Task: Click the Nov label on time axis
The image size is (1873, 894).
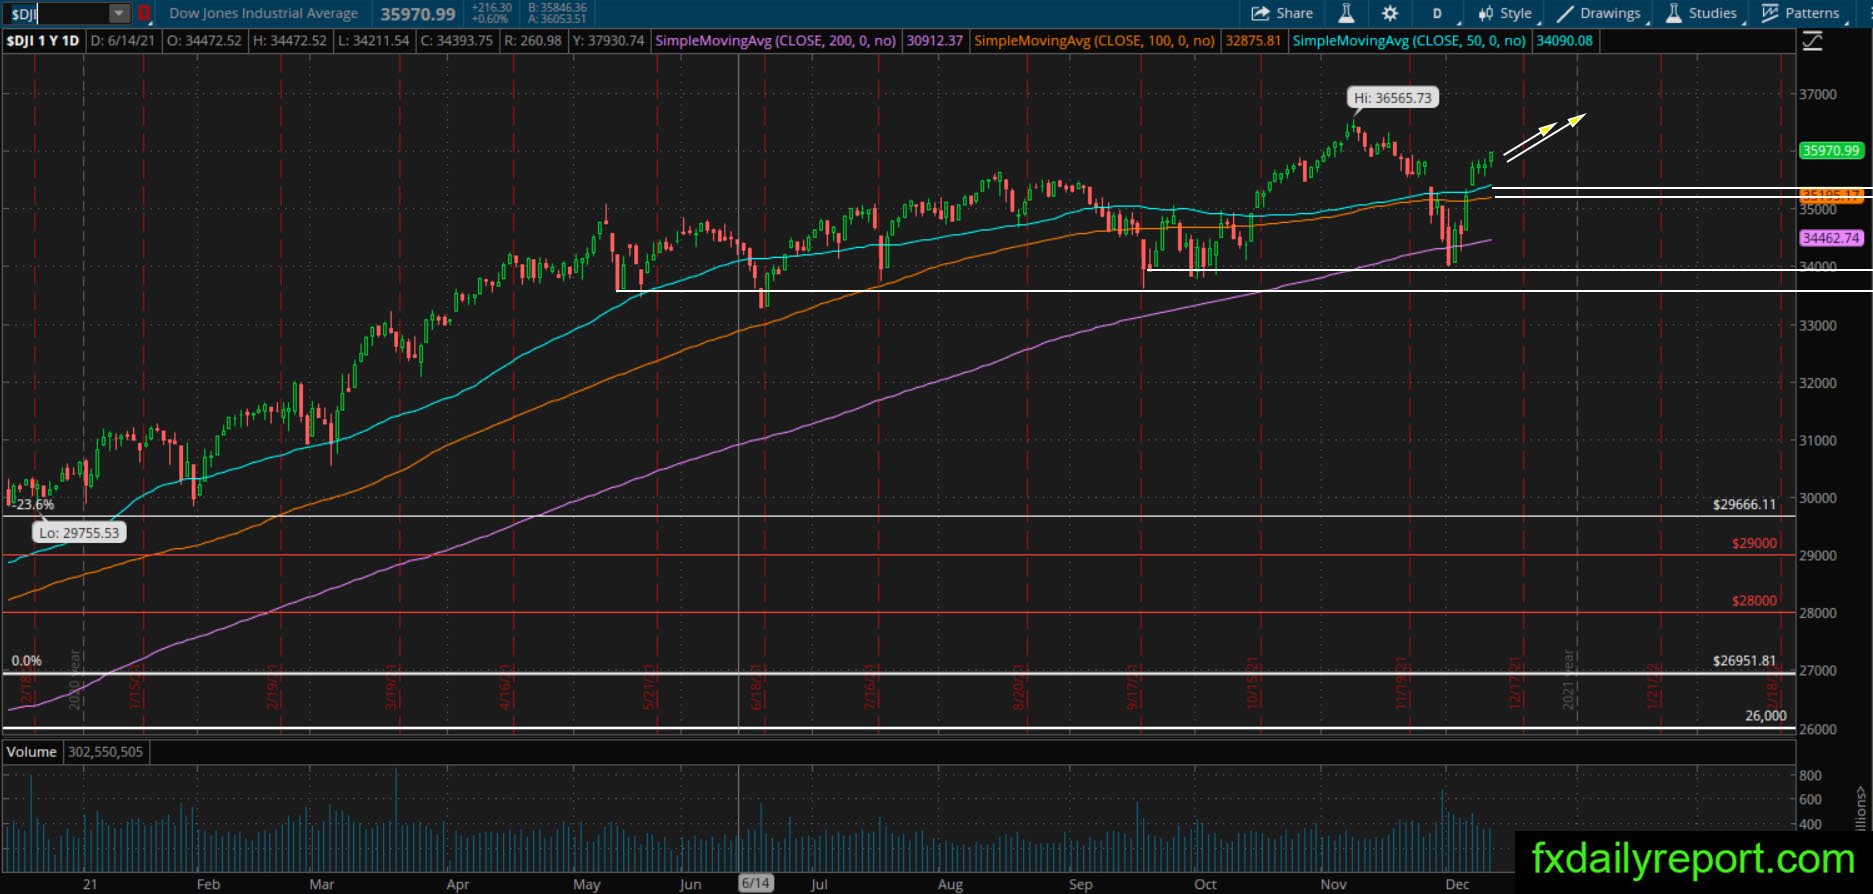Action: click(x=1333, y=884)
